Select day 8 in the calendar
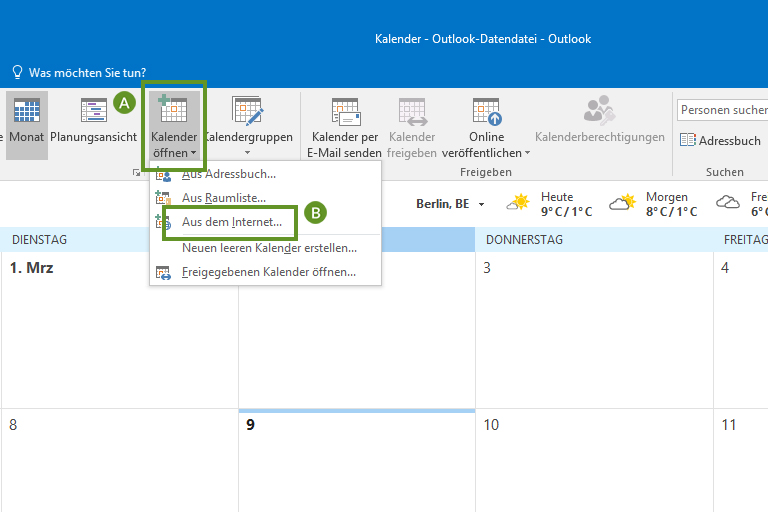Viewport: 768px width, 512px height. tap(120, 461)
